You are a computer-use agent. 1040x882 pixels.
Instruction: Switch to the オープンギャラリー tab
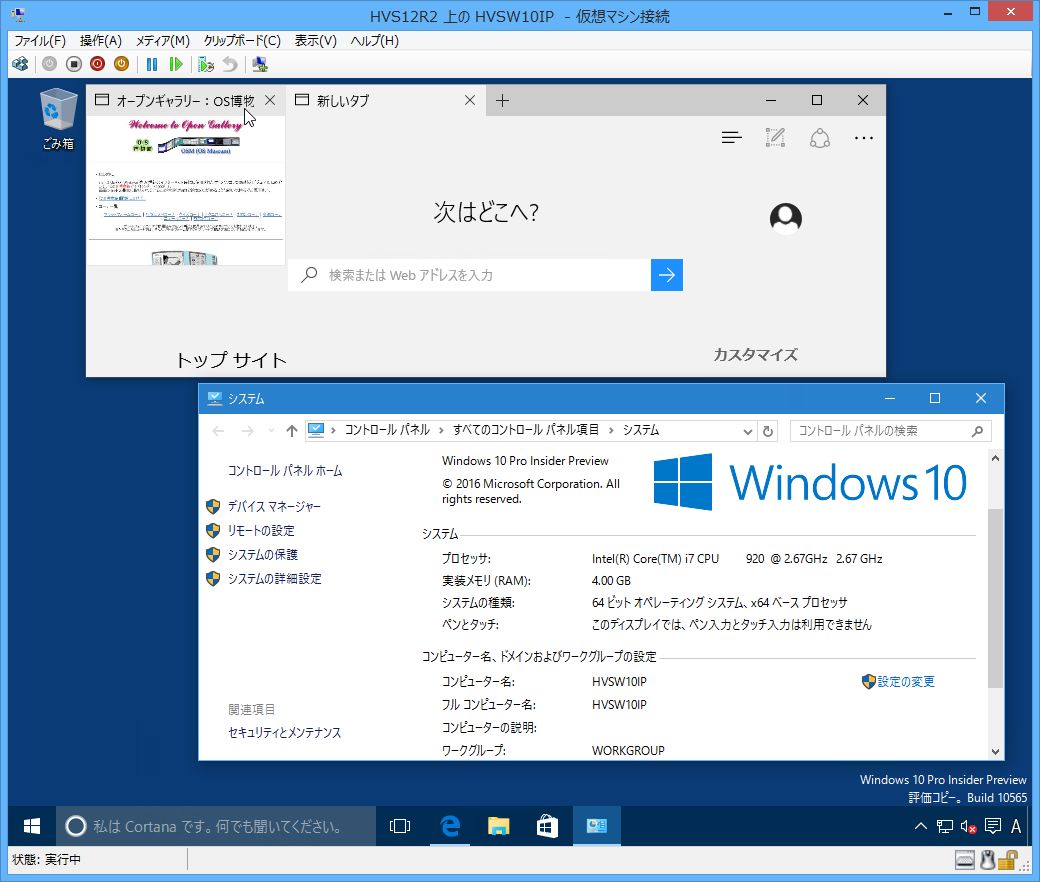186,100
